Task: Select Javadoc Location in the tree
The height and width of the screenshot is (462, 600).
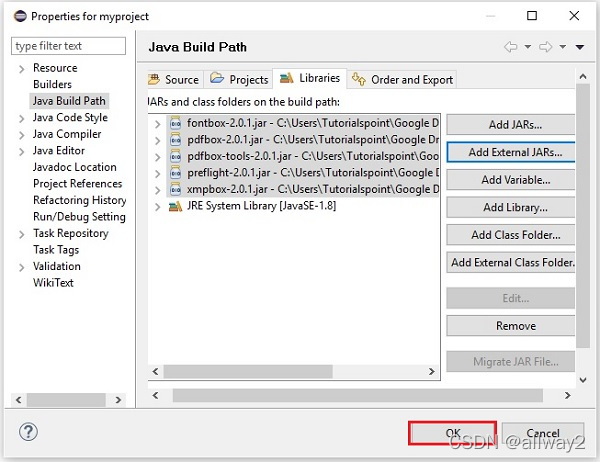Action: coord(75,167)
